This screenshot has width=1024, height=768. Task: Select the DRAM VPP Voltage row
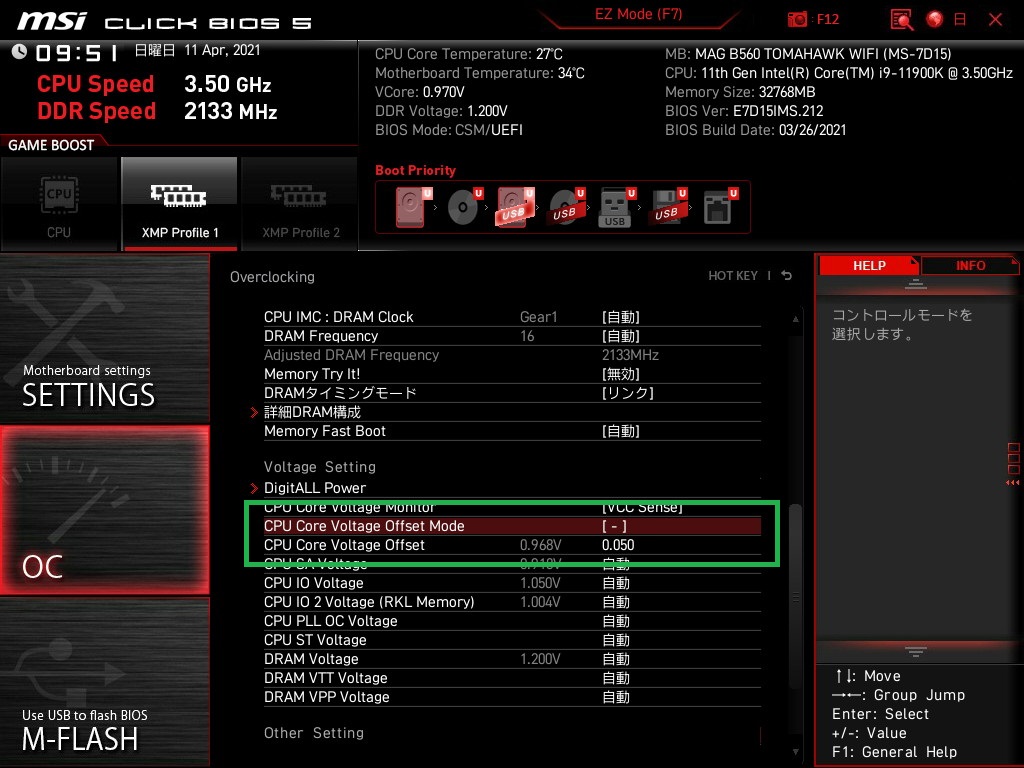512,697
